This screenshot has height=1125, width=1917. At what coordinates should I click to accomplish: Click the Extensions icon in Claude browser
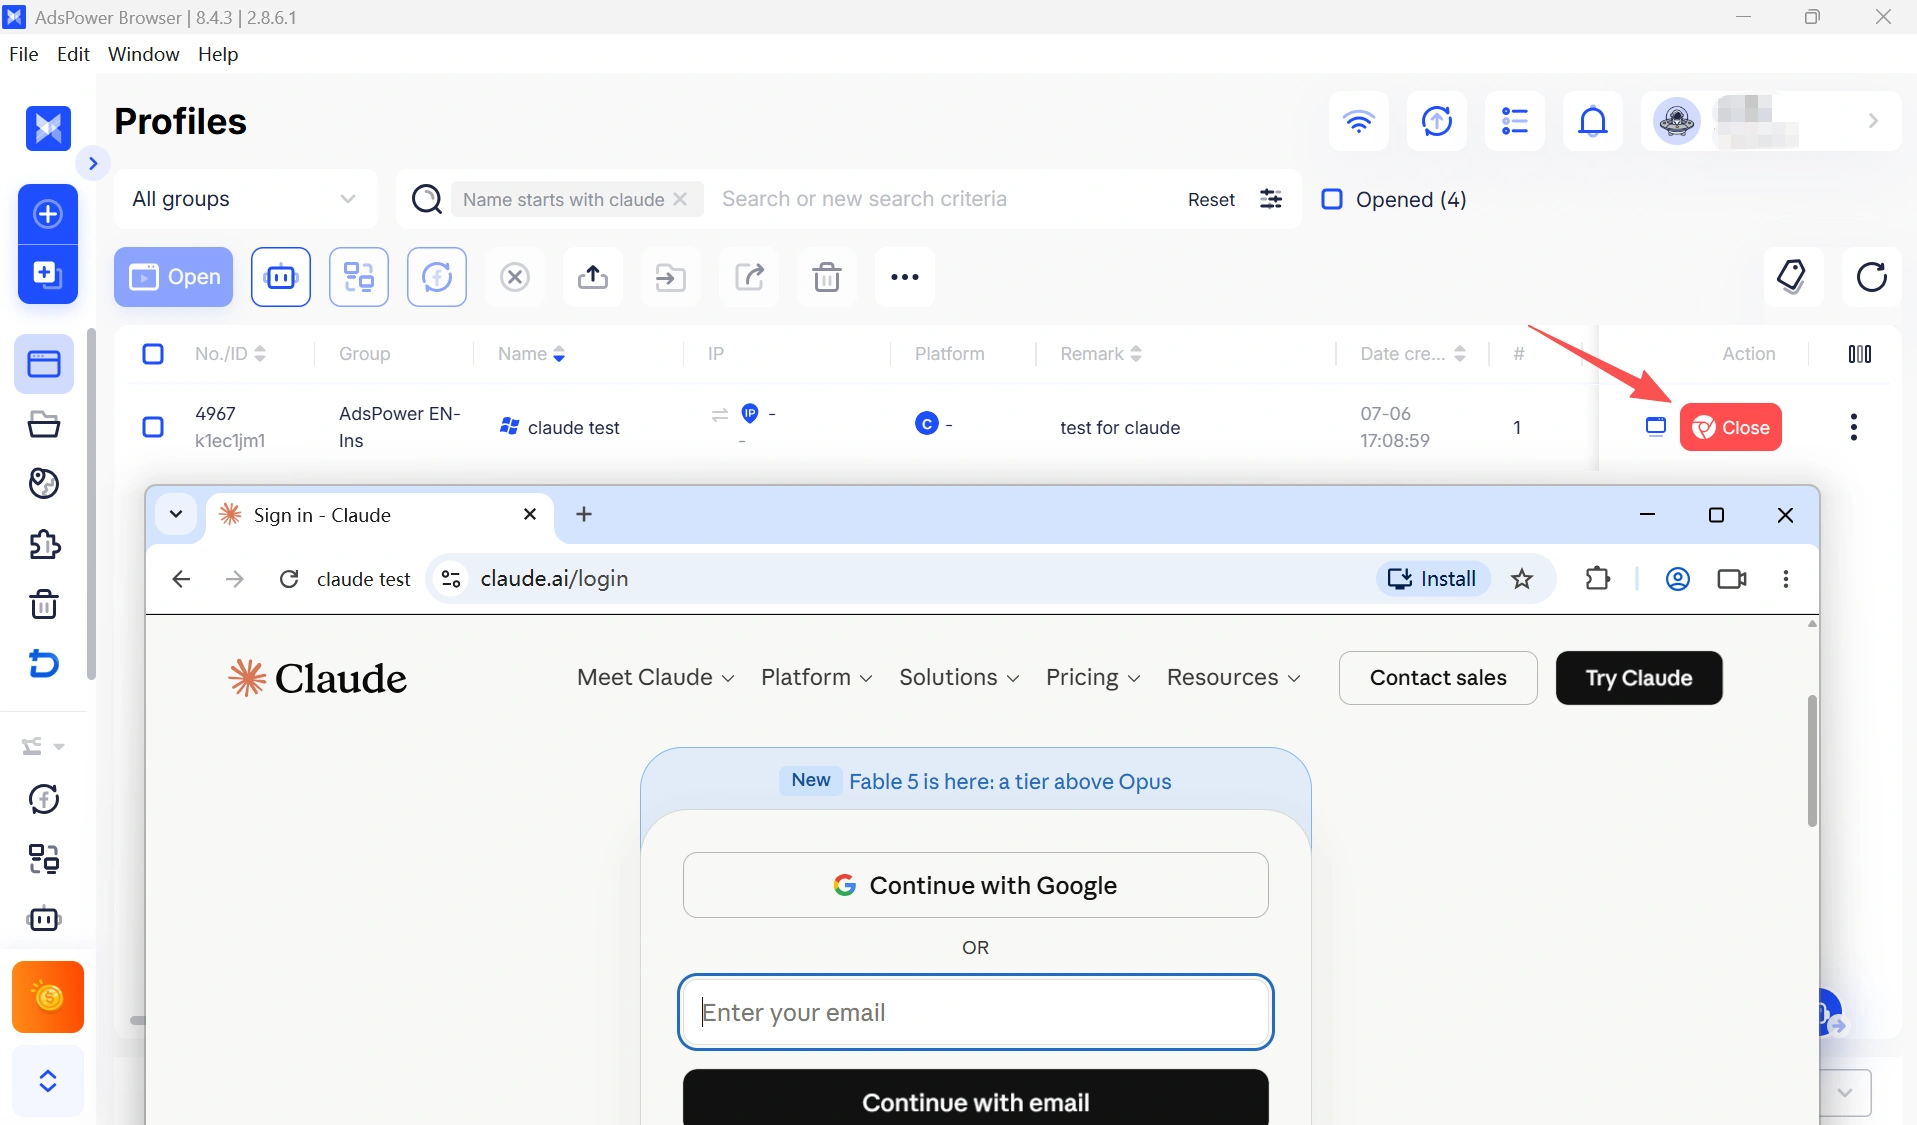point(1598,579)
